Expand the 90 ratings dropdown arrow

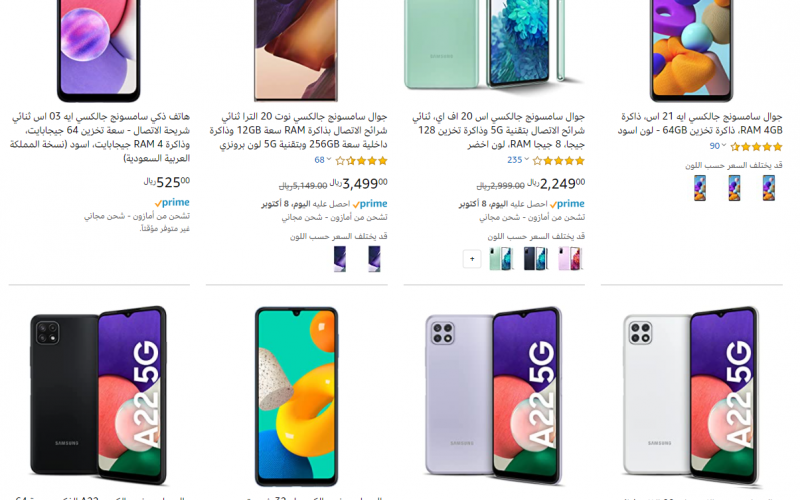pyautogui.click(x=723, y=145)
